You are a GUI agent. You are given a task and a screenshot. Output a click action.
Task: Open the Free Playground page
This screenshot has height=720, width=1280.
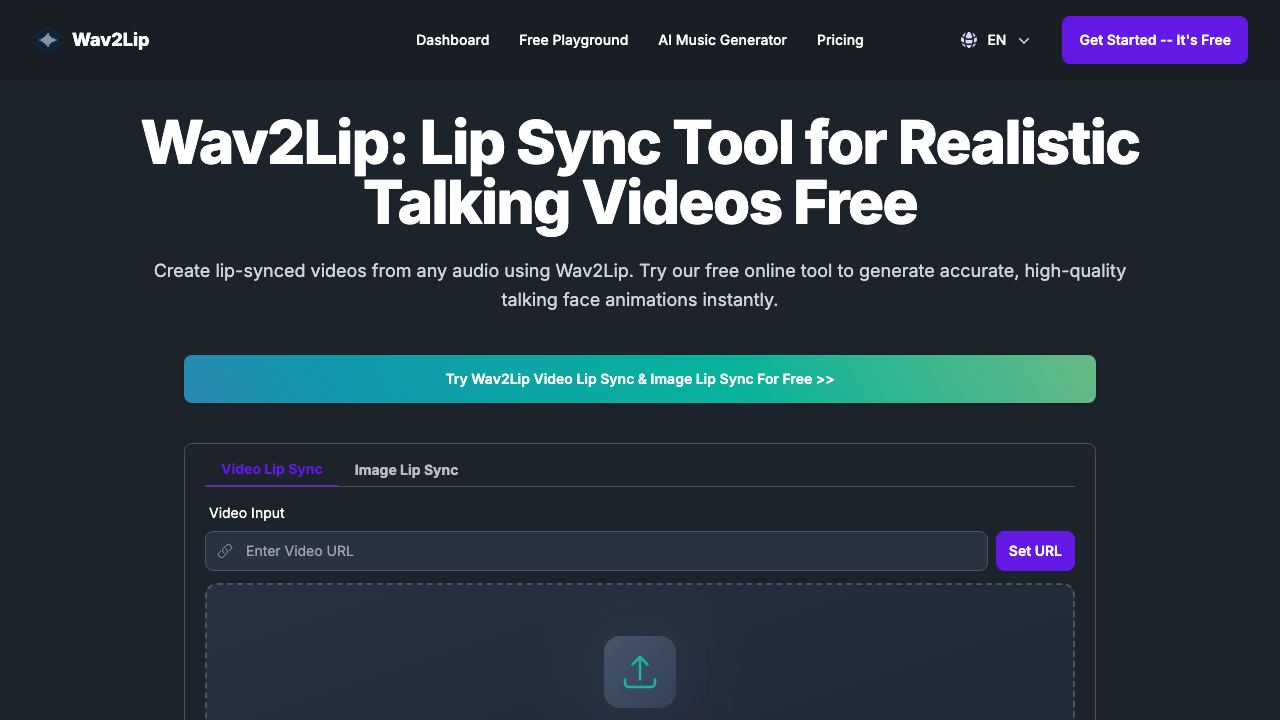[x=574, y=40]
